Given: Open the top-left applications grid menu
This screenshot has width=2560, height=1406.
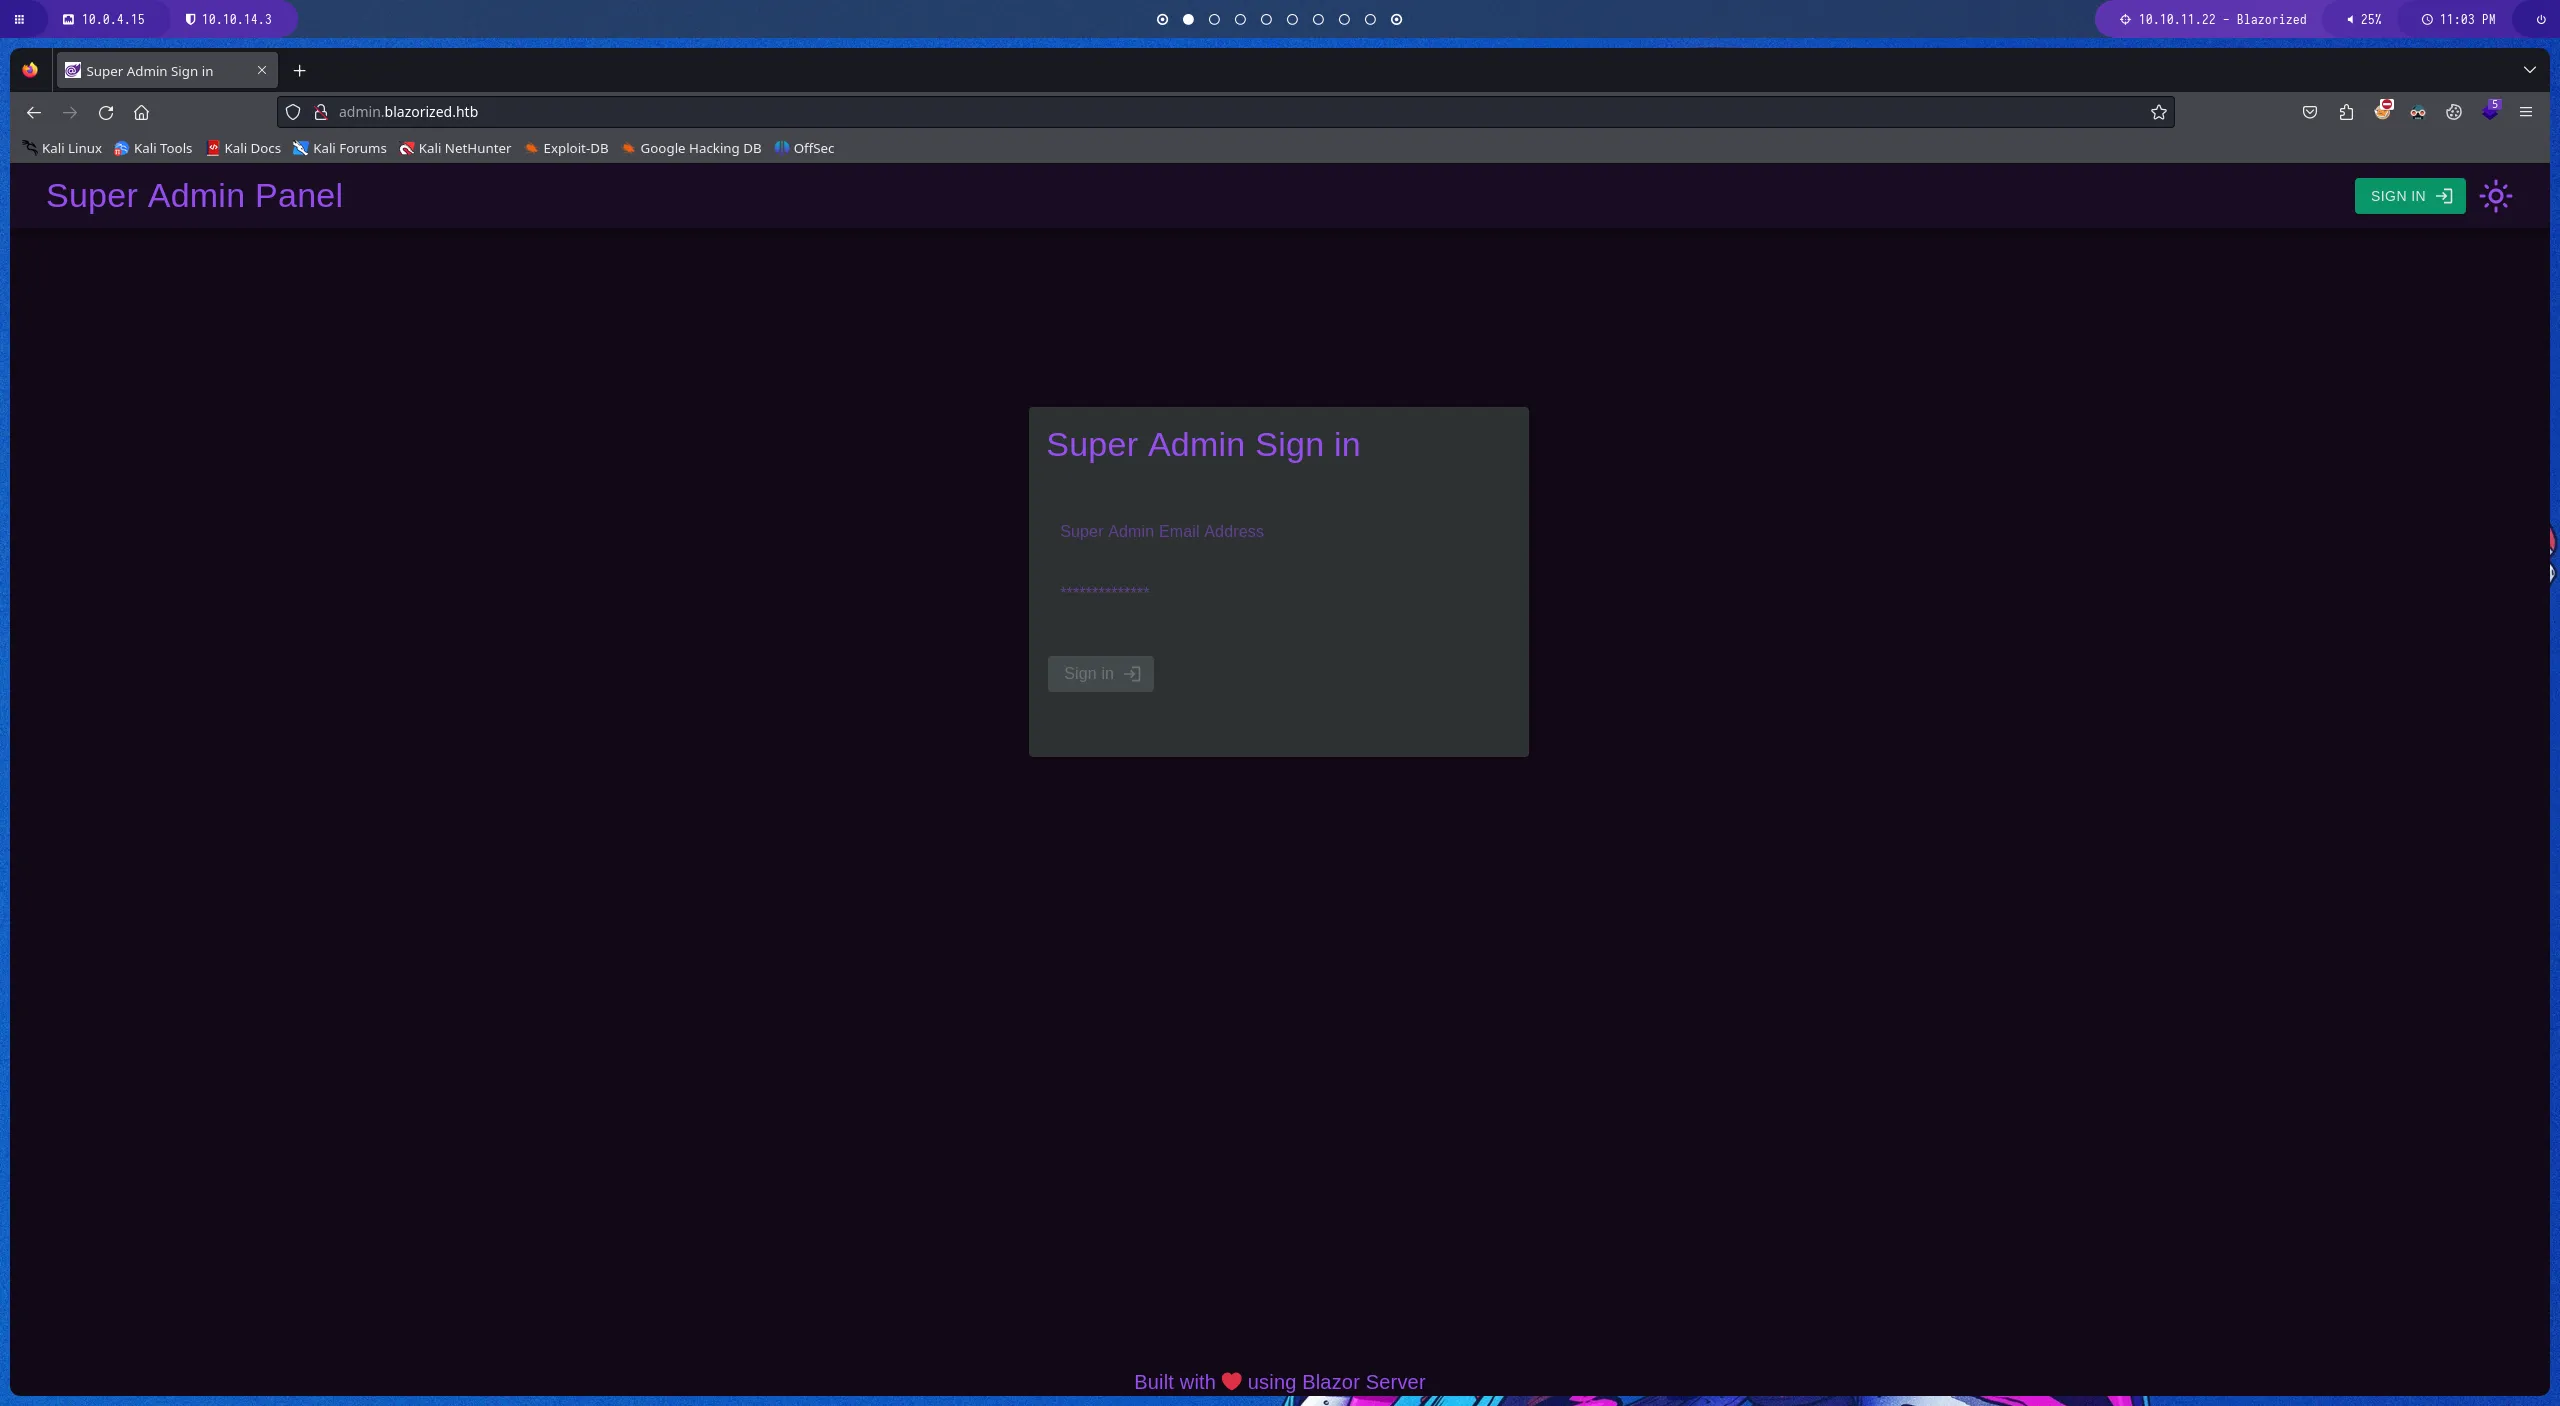Looking at the screenshot, I should coord(19,19).
